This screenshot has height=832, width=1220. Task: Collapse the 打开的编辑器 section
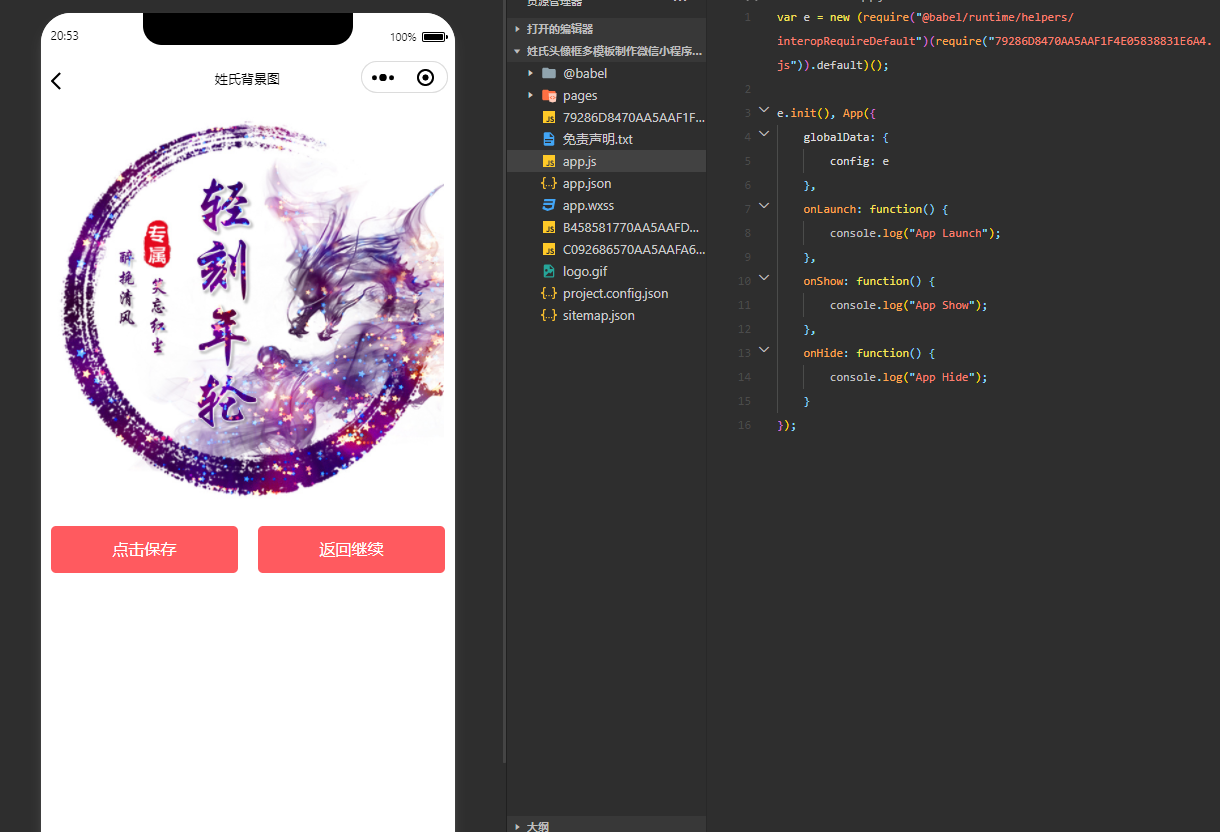tap(559, 29)
